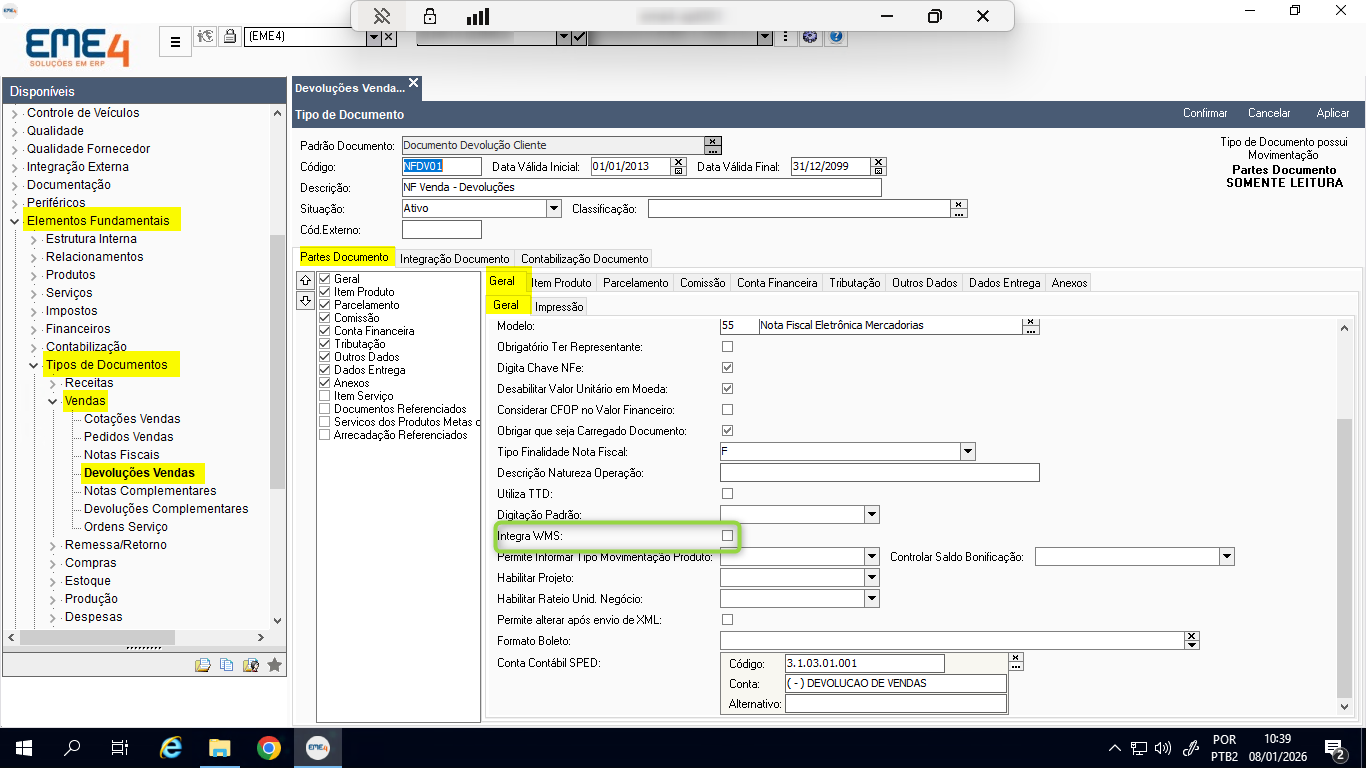Click the Cancelar button
The height and width of the screenshot is (768, 1366).
pos(1269,113)
